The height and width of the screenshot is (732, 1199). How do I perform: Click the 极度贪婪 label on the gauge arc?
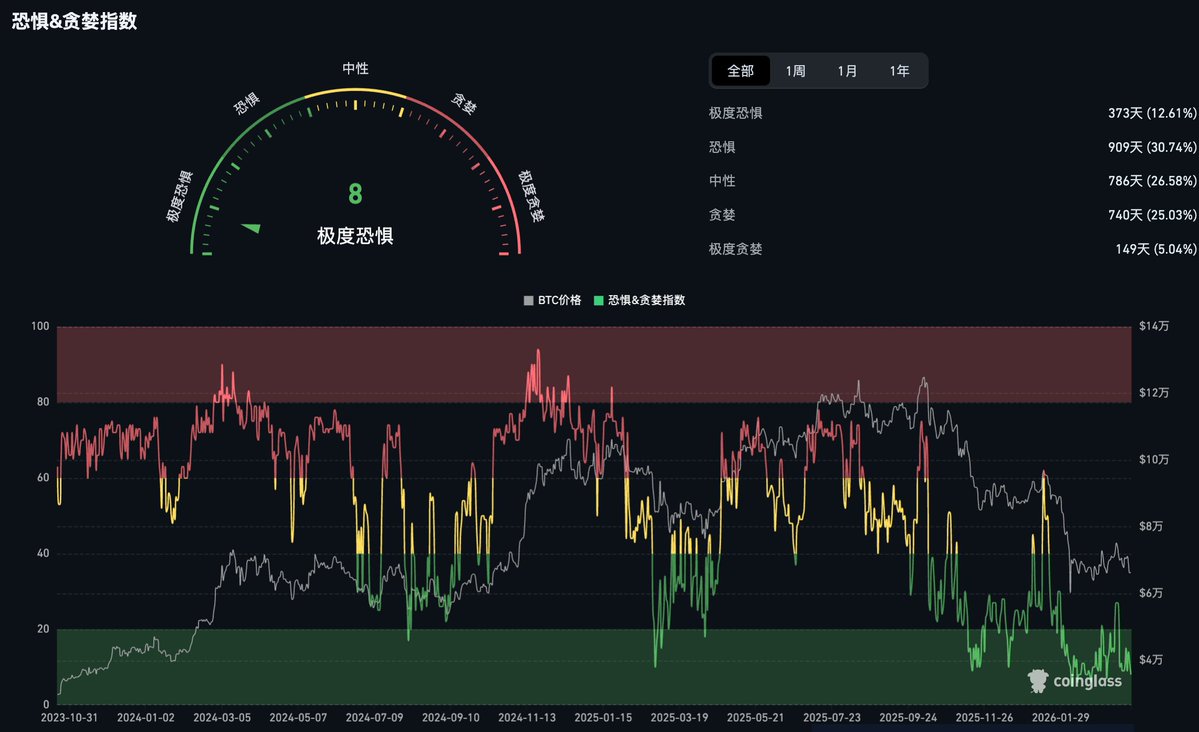click(x=531, y=196)
